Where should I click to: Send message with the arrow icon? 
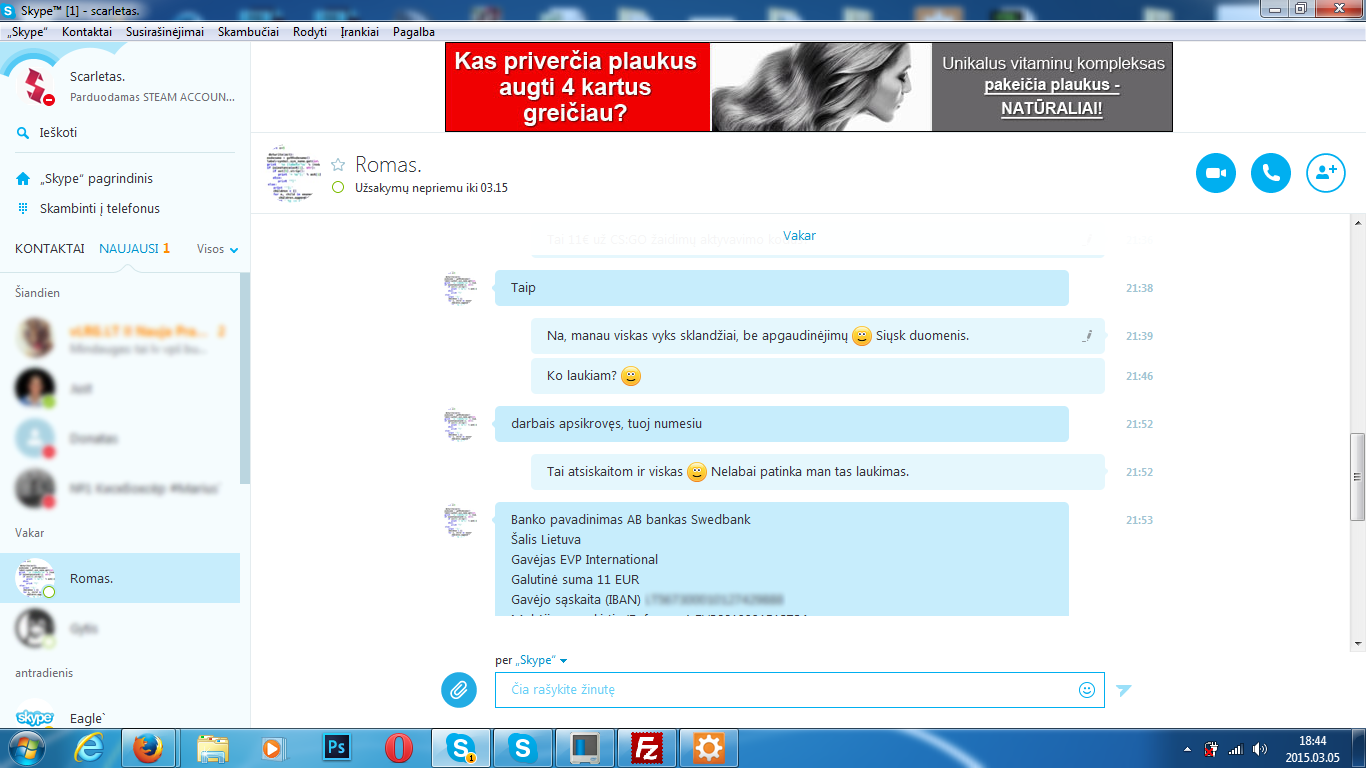coord(1124,690)
